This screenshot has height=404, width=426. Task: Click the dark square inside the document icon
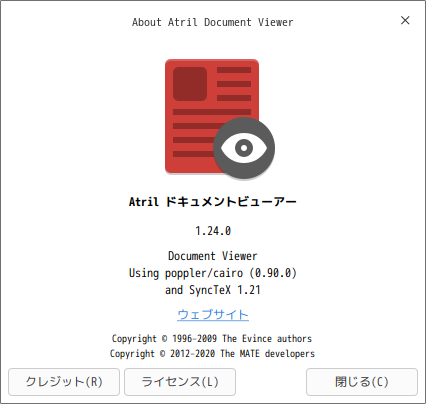pyautogui.click(x=190, y=84)
